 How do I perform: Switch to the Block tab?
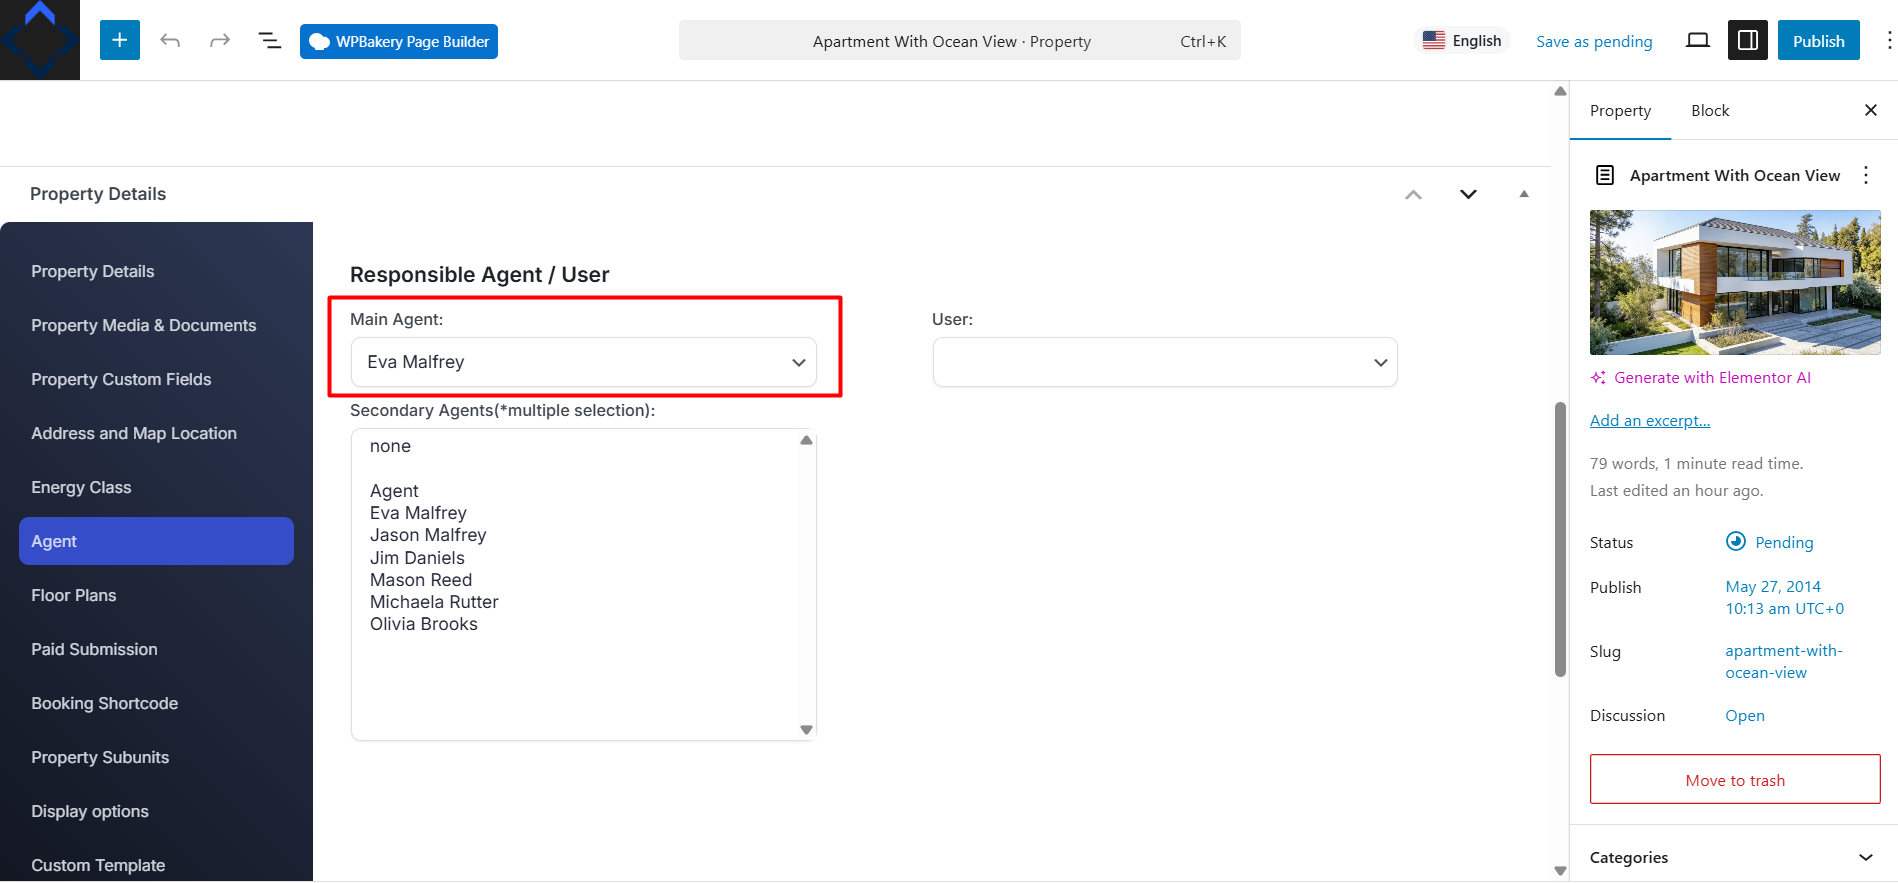point(1710,110)
